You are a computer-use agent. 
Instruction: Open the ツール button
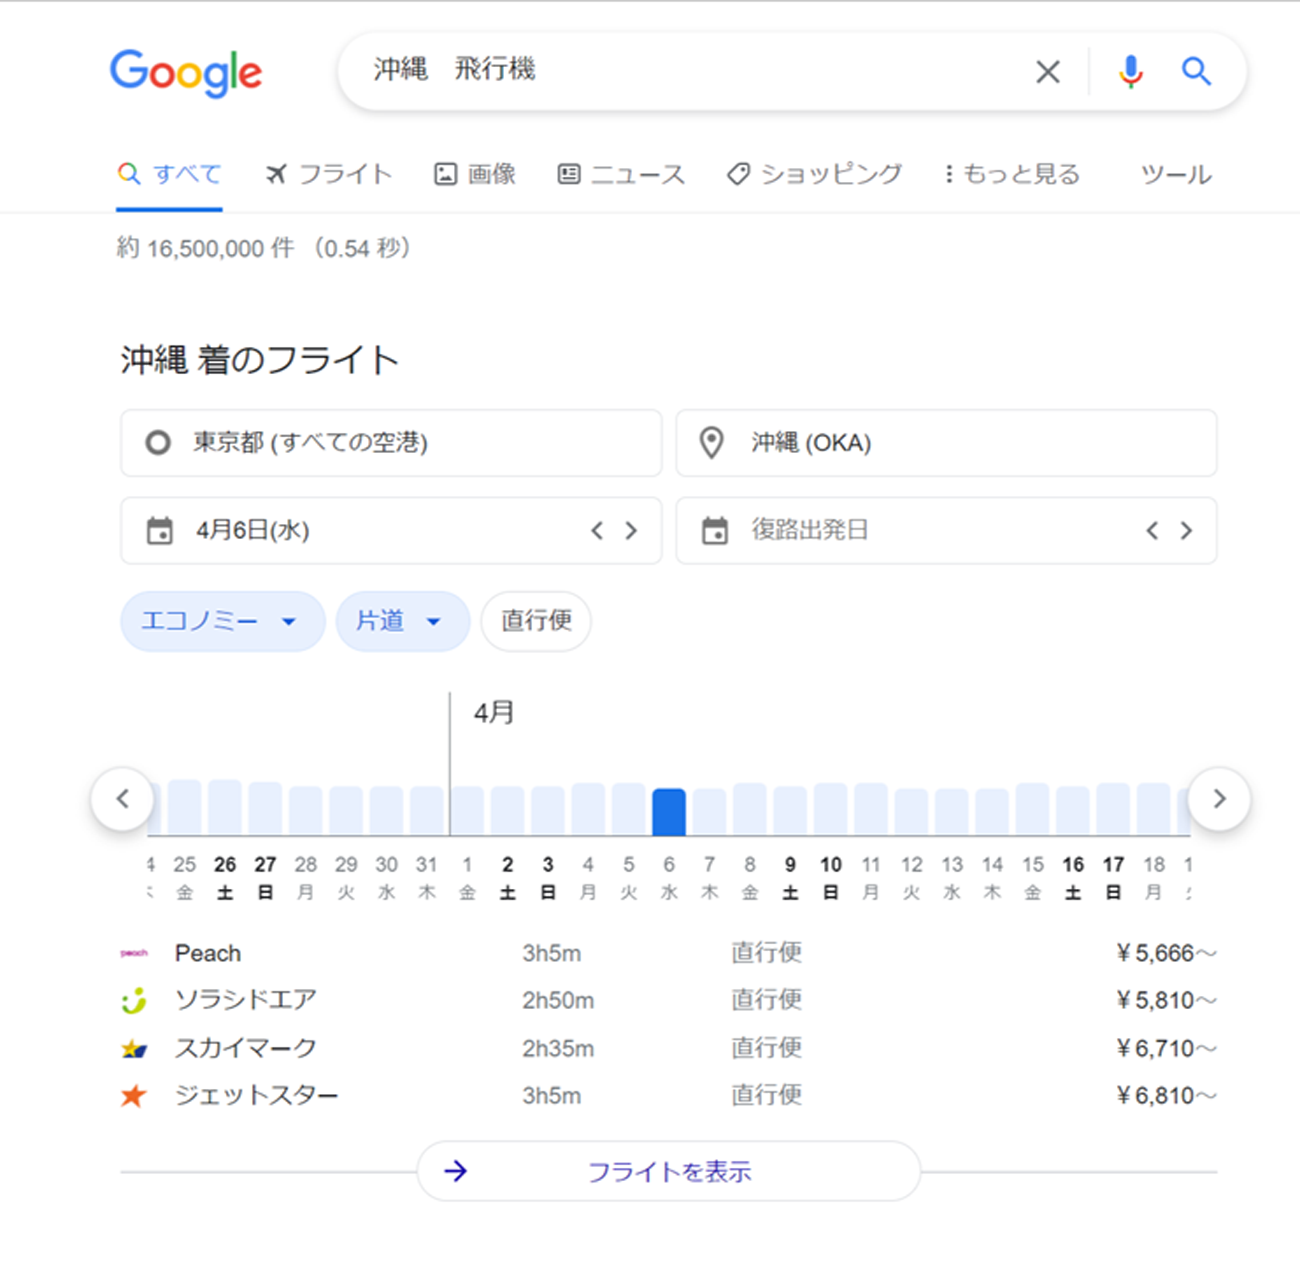click(1175, 174)
